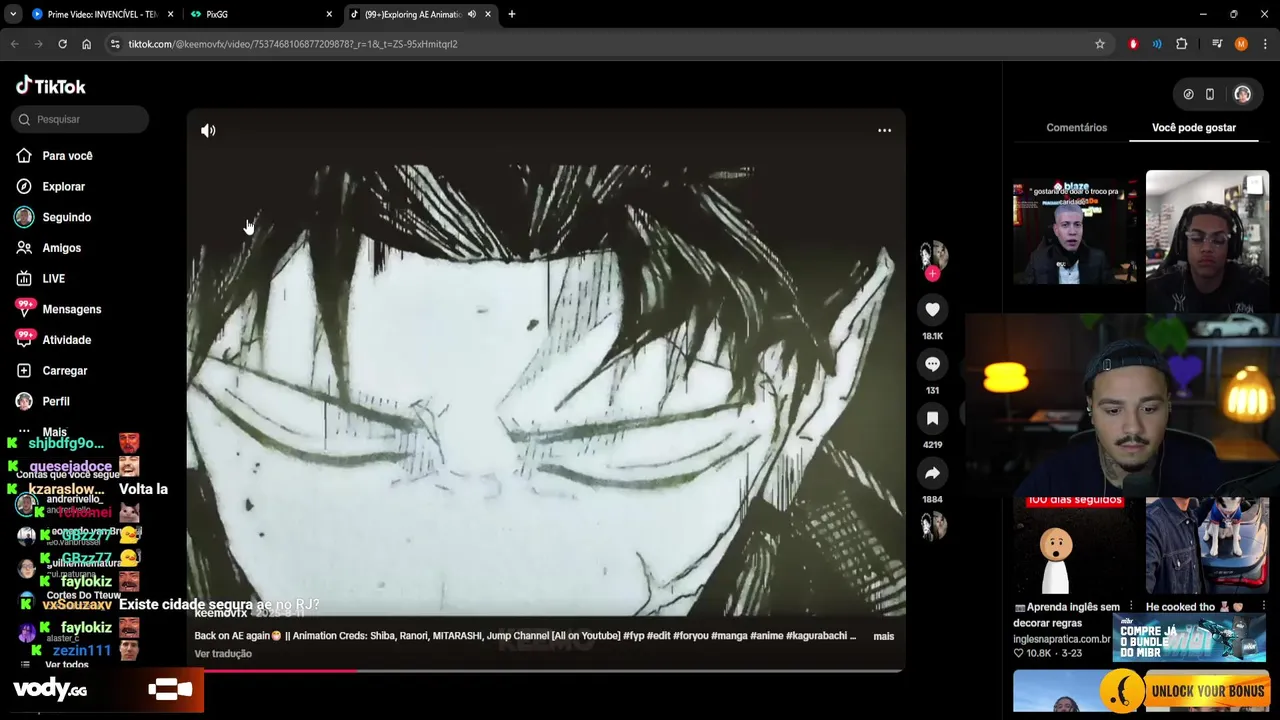Like the video with heart icon
The width and height of the screenshot is (1280, 720).
(x=932, y=310)
